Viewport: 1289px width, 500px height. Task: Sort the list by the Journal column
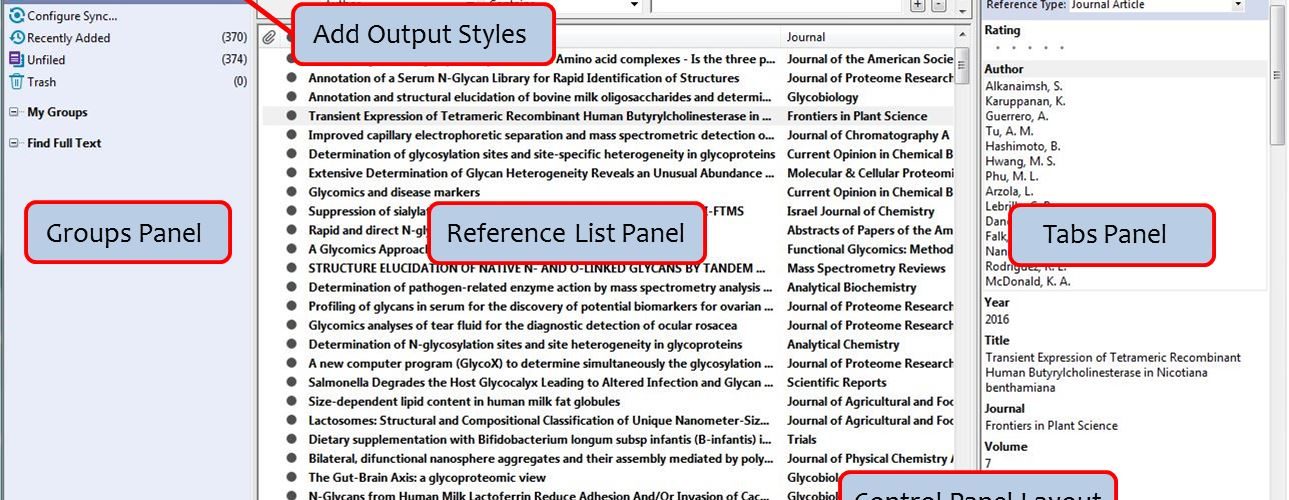[x=866, y=37]
